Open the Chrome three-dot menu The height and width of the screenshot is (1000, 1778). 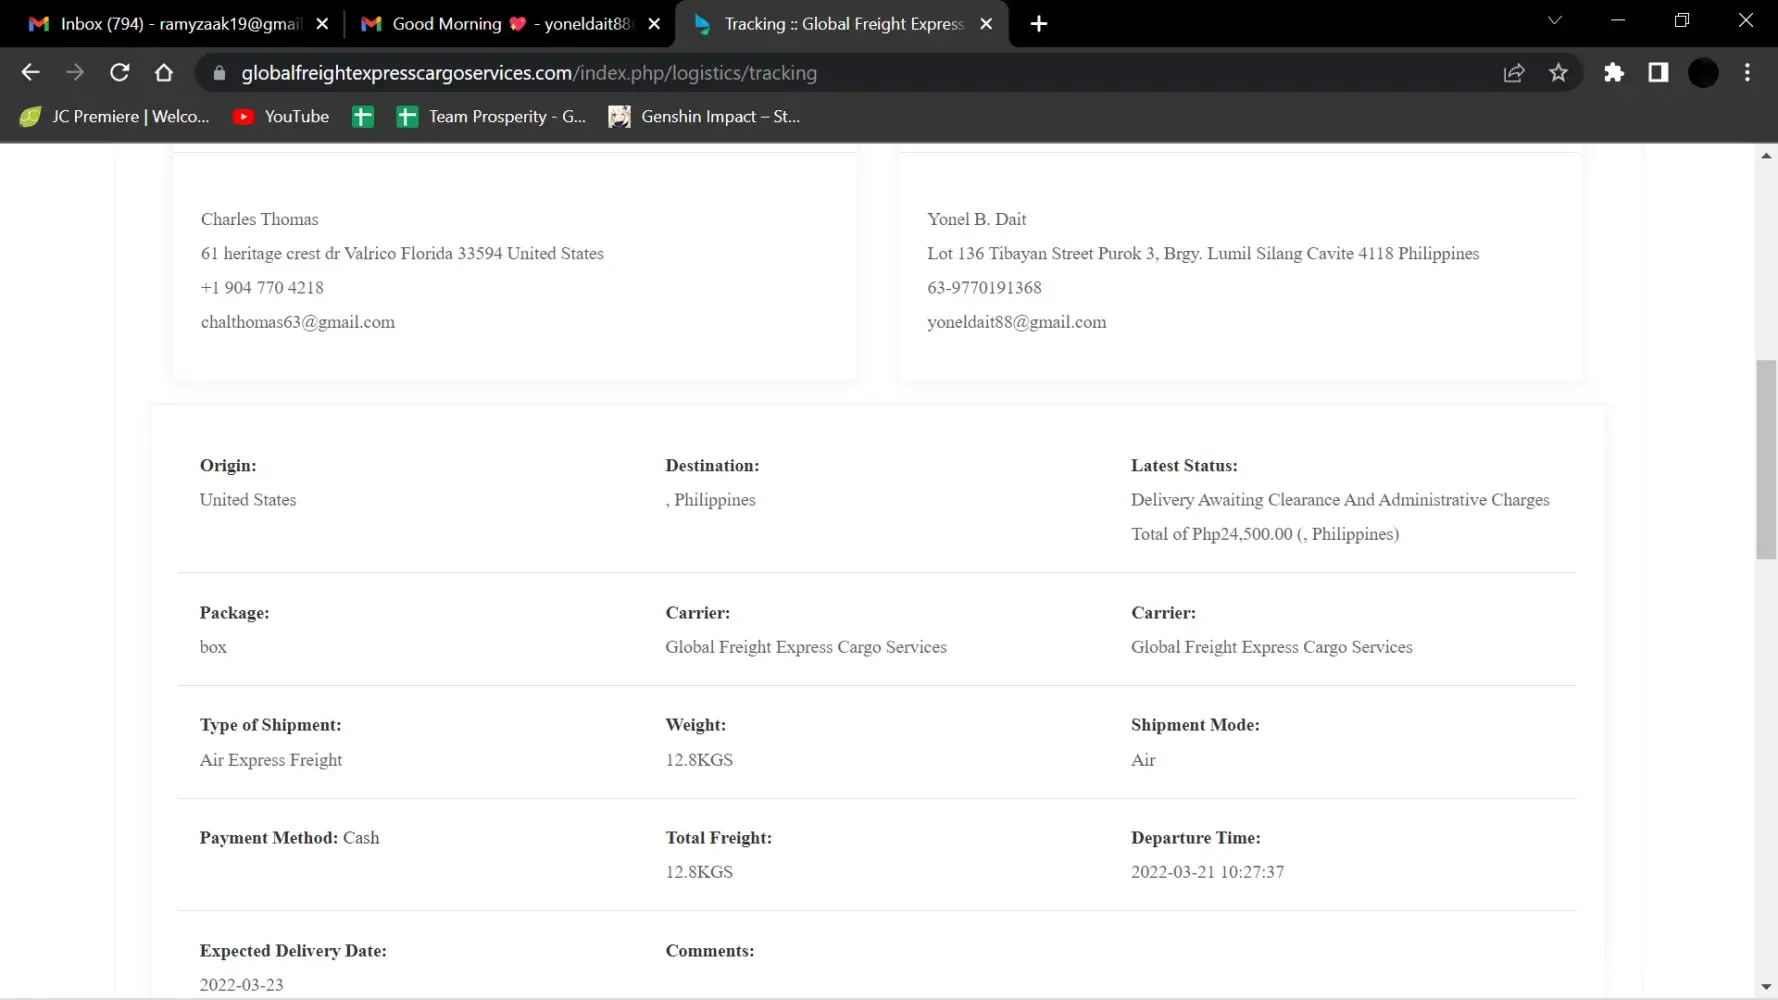click(1747, 72)
